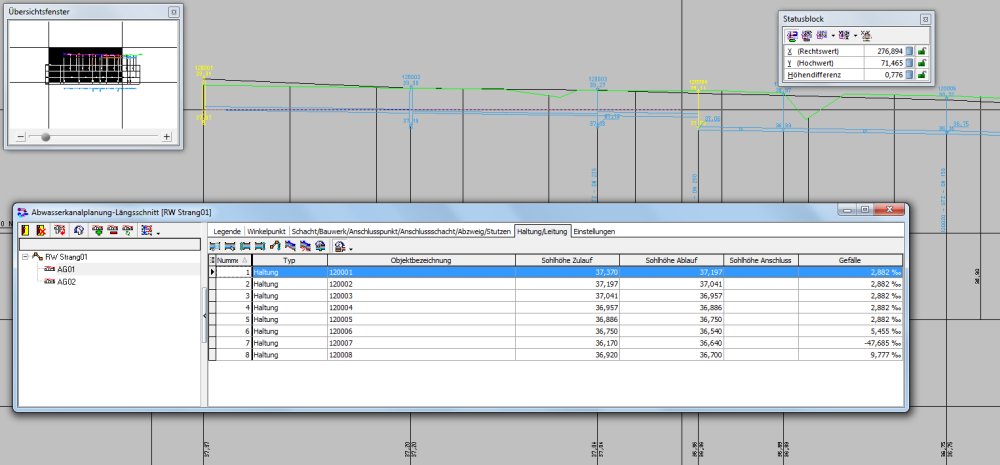Click the second icon above the RW Strang01 tree
Viewport: 1000px width, 465px height.
(42, 231)
